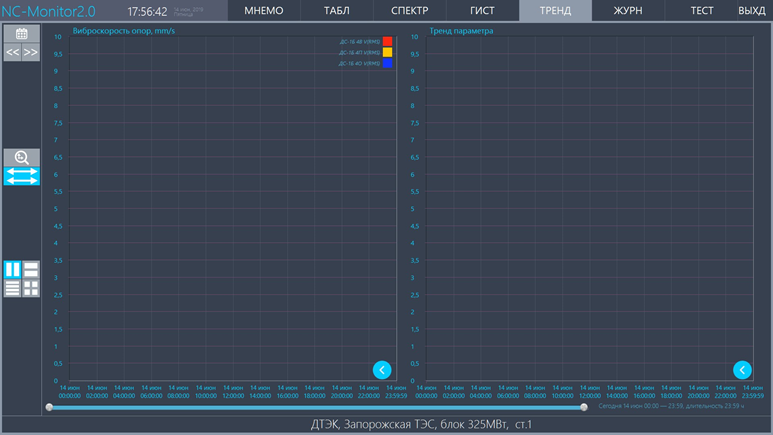This screenshot has width=773, height=435.
Task: Click the blue legend color swatch
Action: 387,63
